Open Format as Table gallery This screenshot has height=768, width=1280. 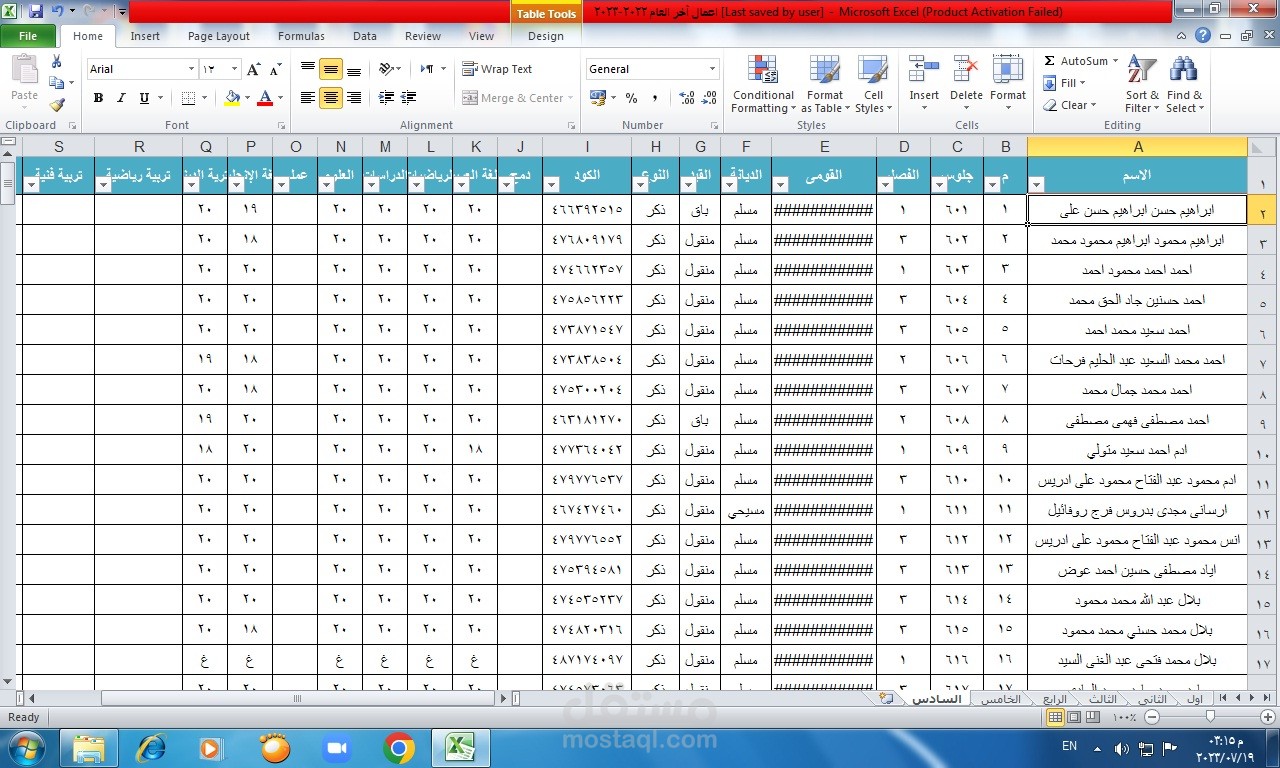(x=825, y=85)
